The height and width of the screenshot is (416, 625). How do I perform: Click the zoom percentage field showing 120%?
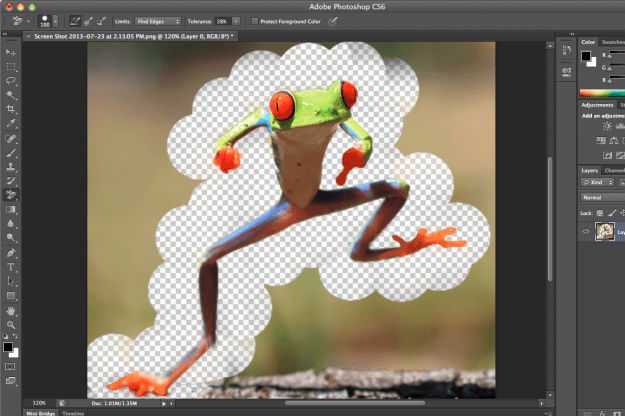[x=38, y=403]
